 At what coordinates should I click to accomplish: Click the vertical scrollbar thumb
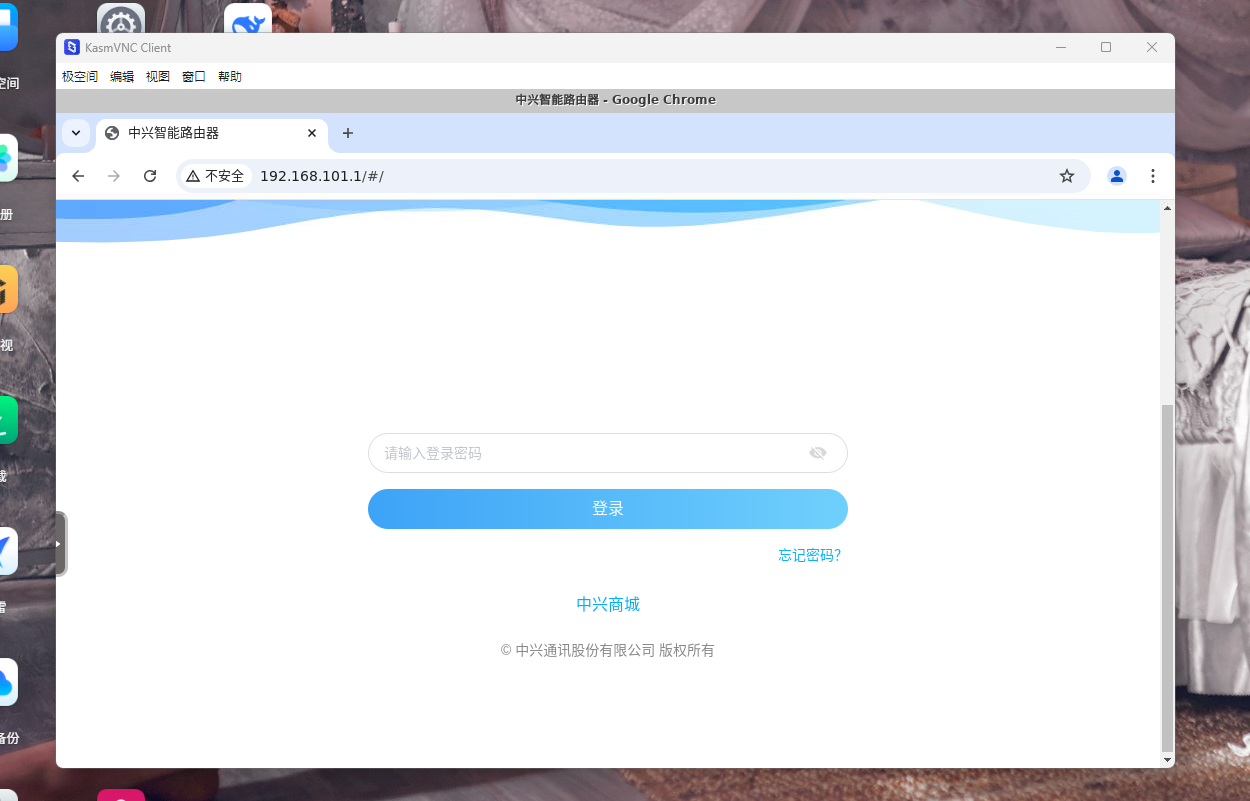(x=1167, y=578)
